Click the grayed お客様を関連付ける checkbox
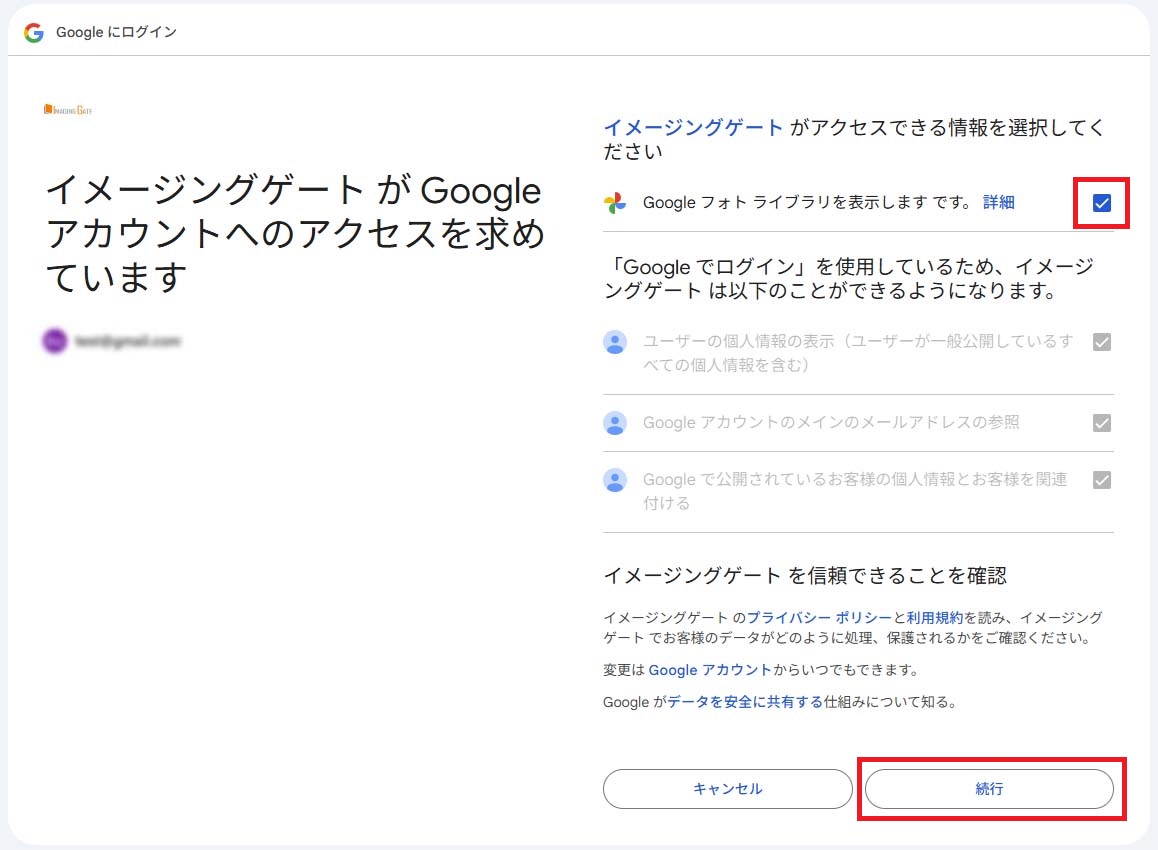This screenshot has width=1158, height=850. 1102,480
